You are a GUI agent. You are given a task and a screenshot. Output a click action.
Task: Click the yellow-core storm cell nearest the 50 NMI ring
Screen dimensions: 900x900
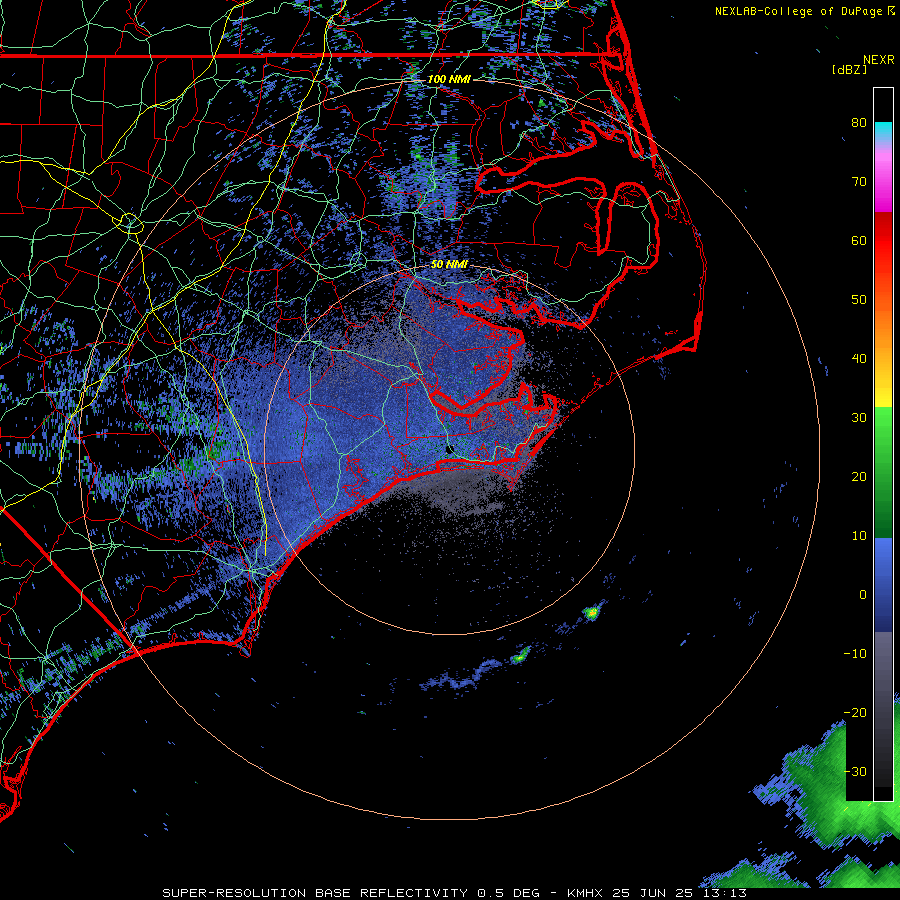pyautogui.click(x=591, y=613)
